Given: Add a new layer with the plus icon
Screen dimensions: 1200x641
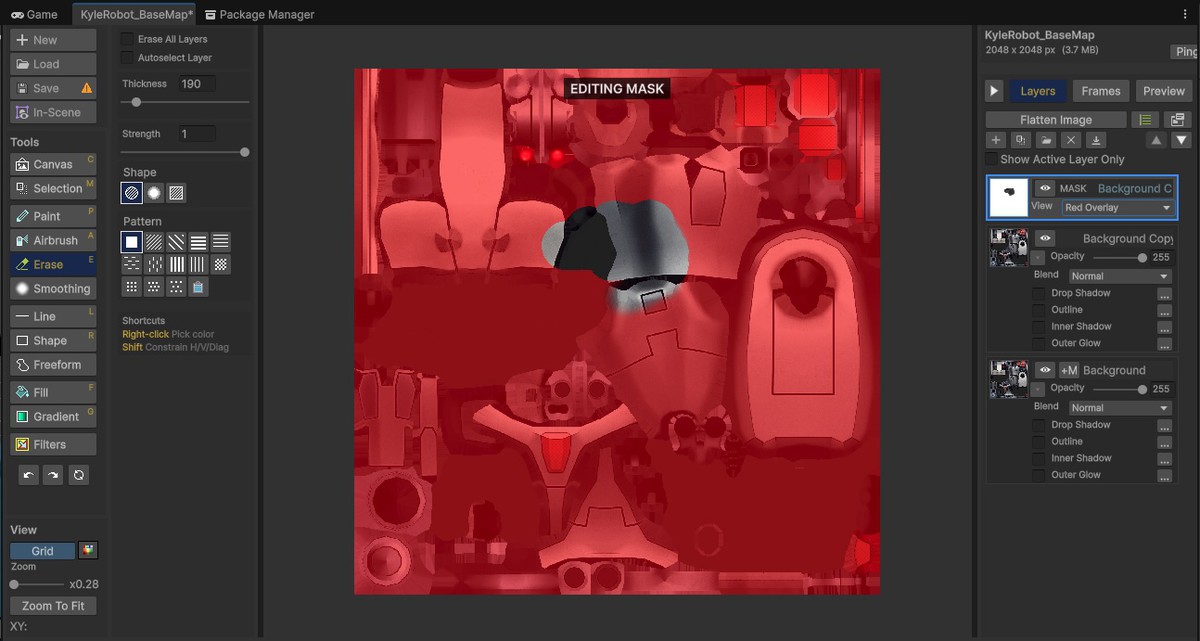Looking at the screenshot, I should [995, 139].
